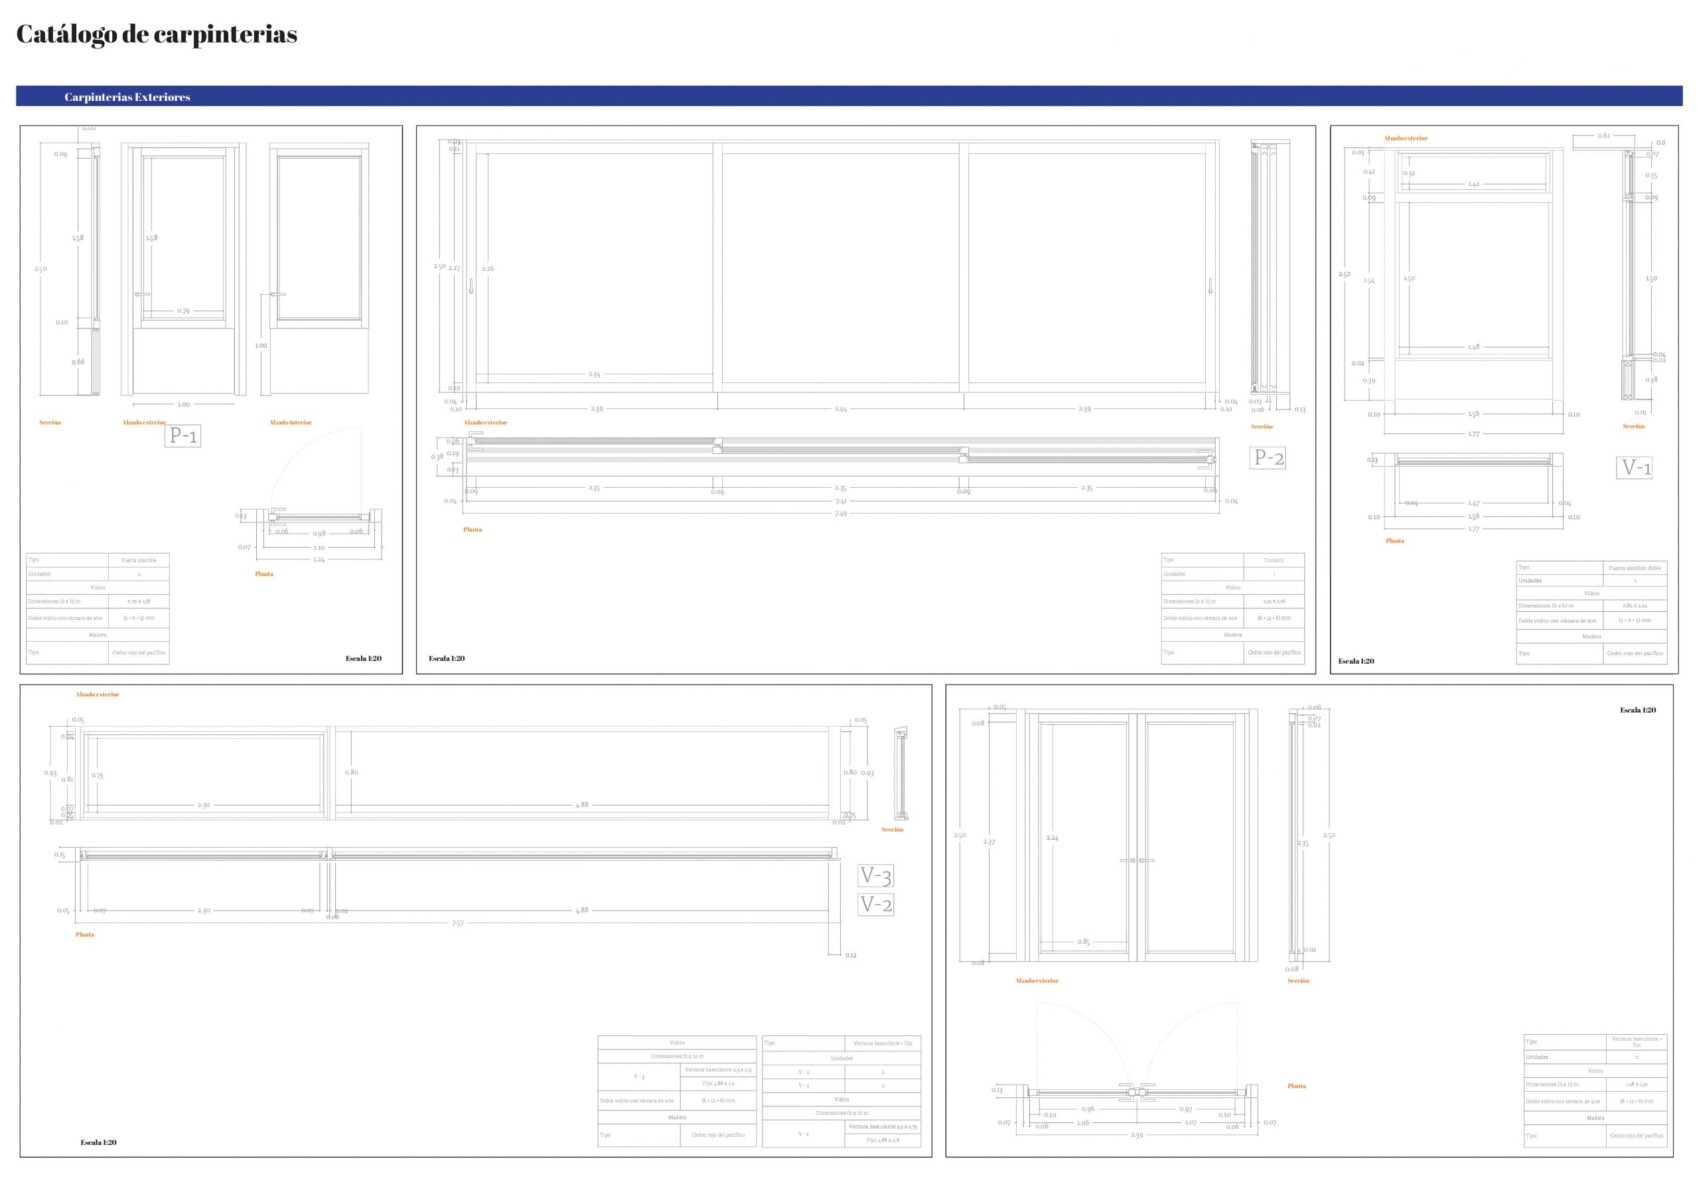Click the 'Catálogo de carpinterias' page title
Screen dimensions: 1699x1200
156,34
